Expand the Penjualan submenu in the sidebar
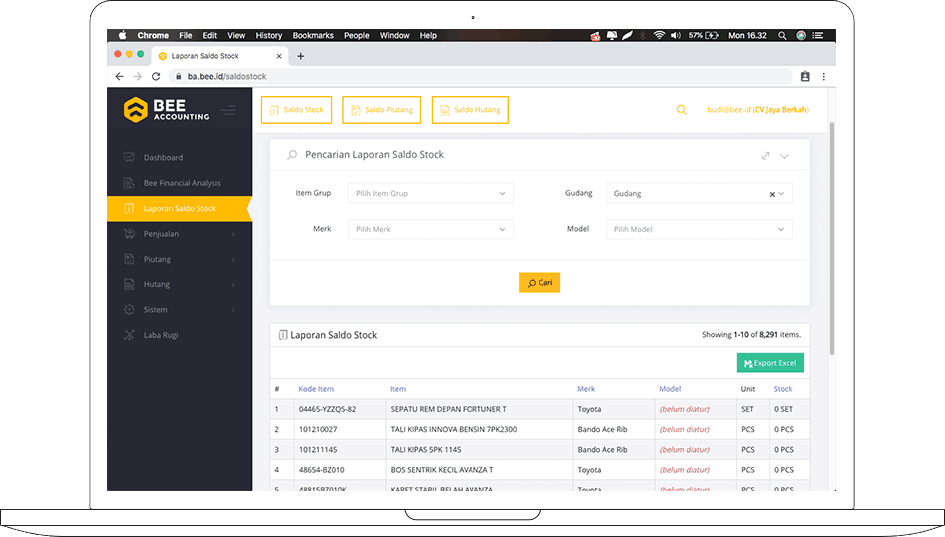 (x=178, y=234)
